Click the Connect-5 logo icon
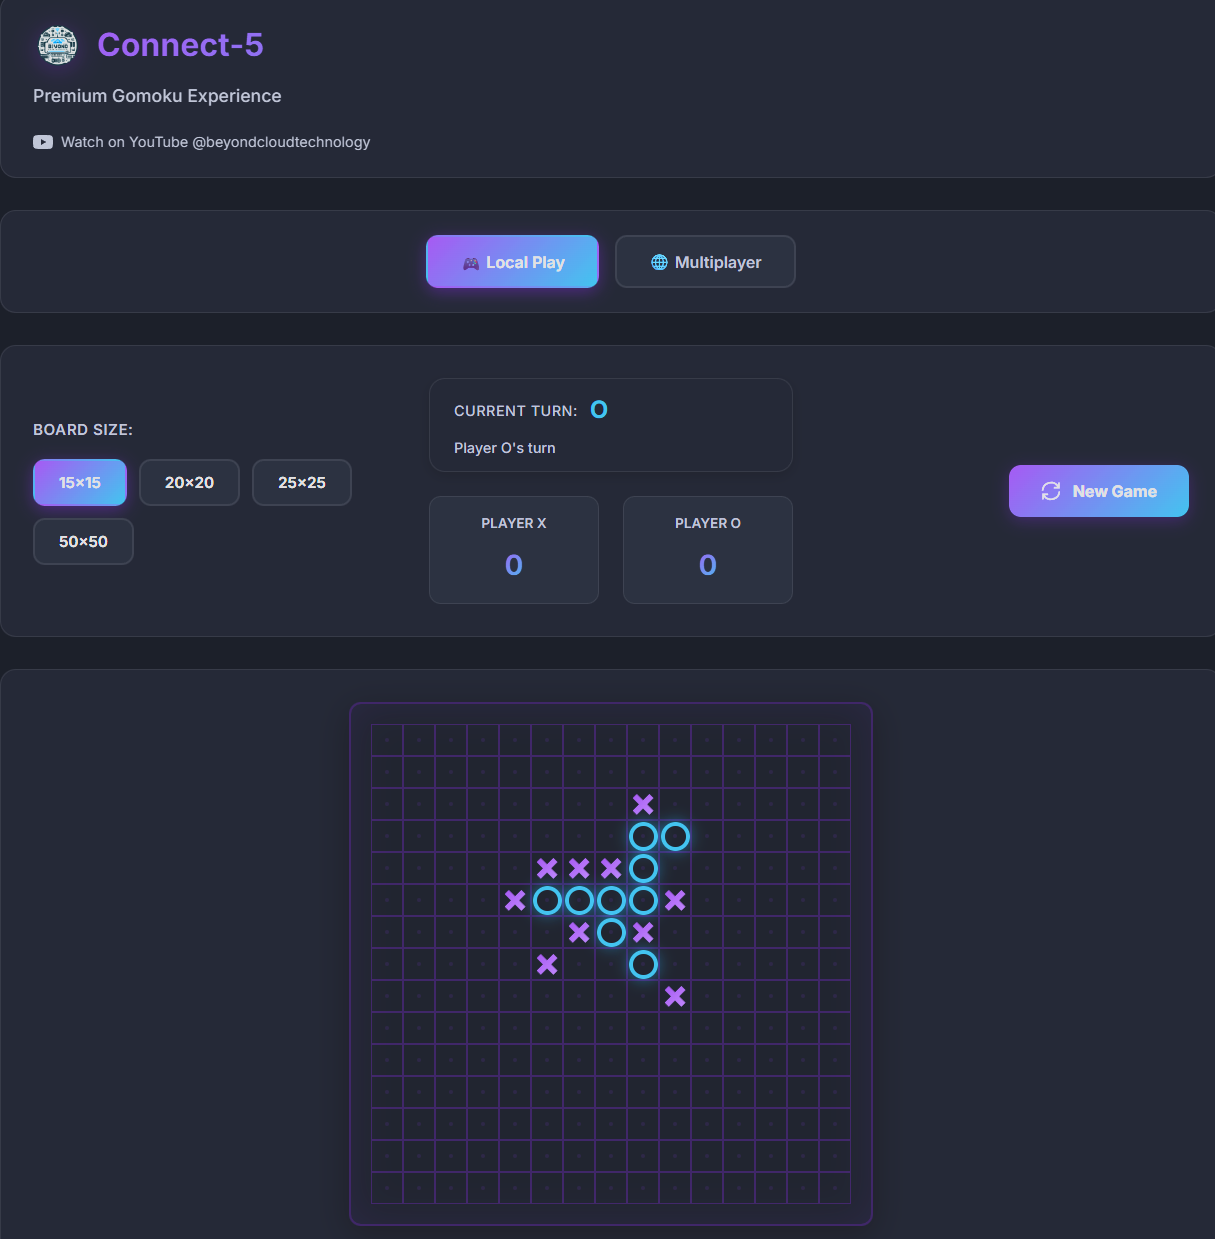Screen dimensions: 1215x1239 [x=57, y=46]
